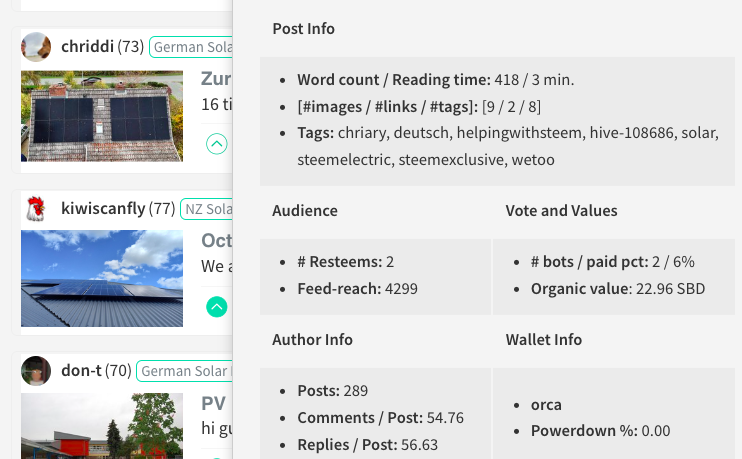
Task: Open post title starting with 'PV'
Action: tap(214, 404)
